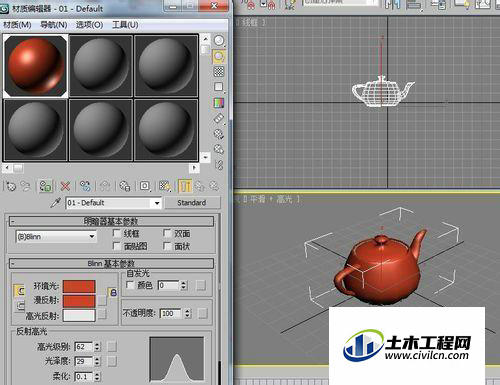Click the Put to Library icon
500x385 pixels.
(125, 186)
